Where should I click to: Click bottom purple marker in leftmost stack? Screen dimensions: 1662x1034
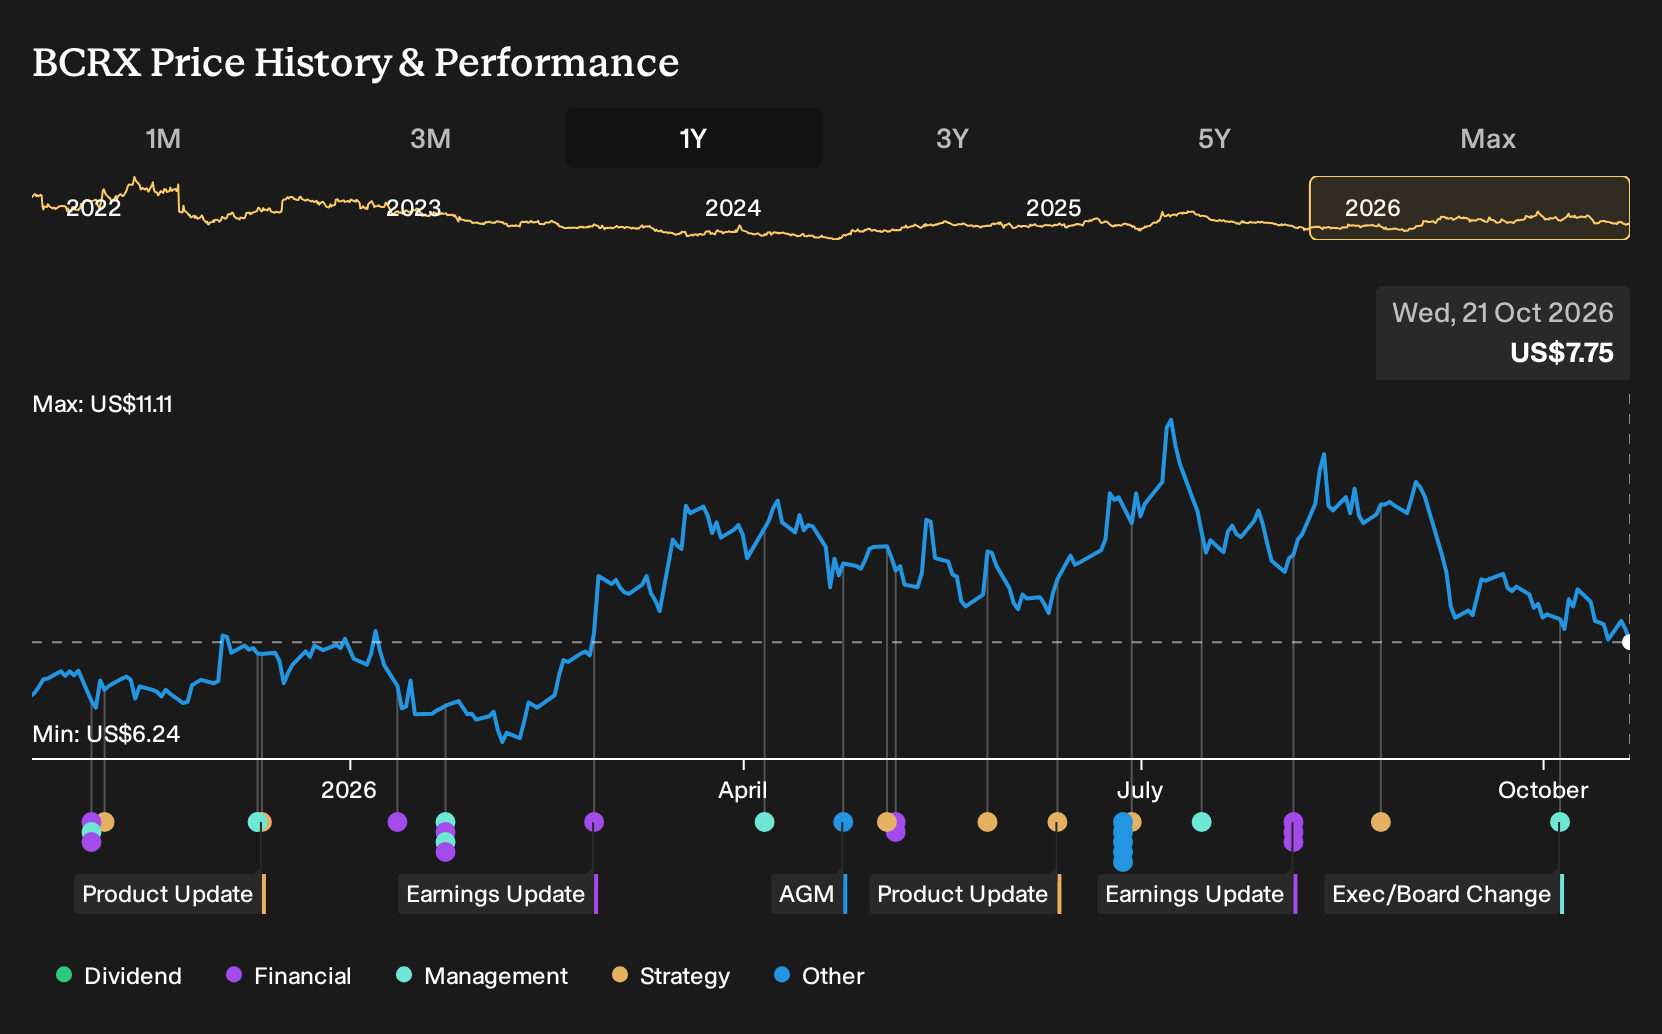click(x=91, y=842)
